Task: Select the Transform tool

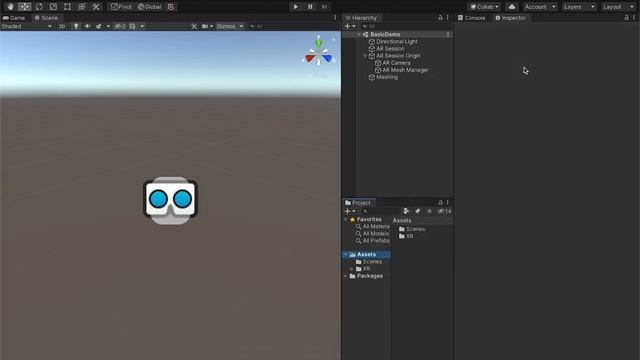Action: (82, 7)
